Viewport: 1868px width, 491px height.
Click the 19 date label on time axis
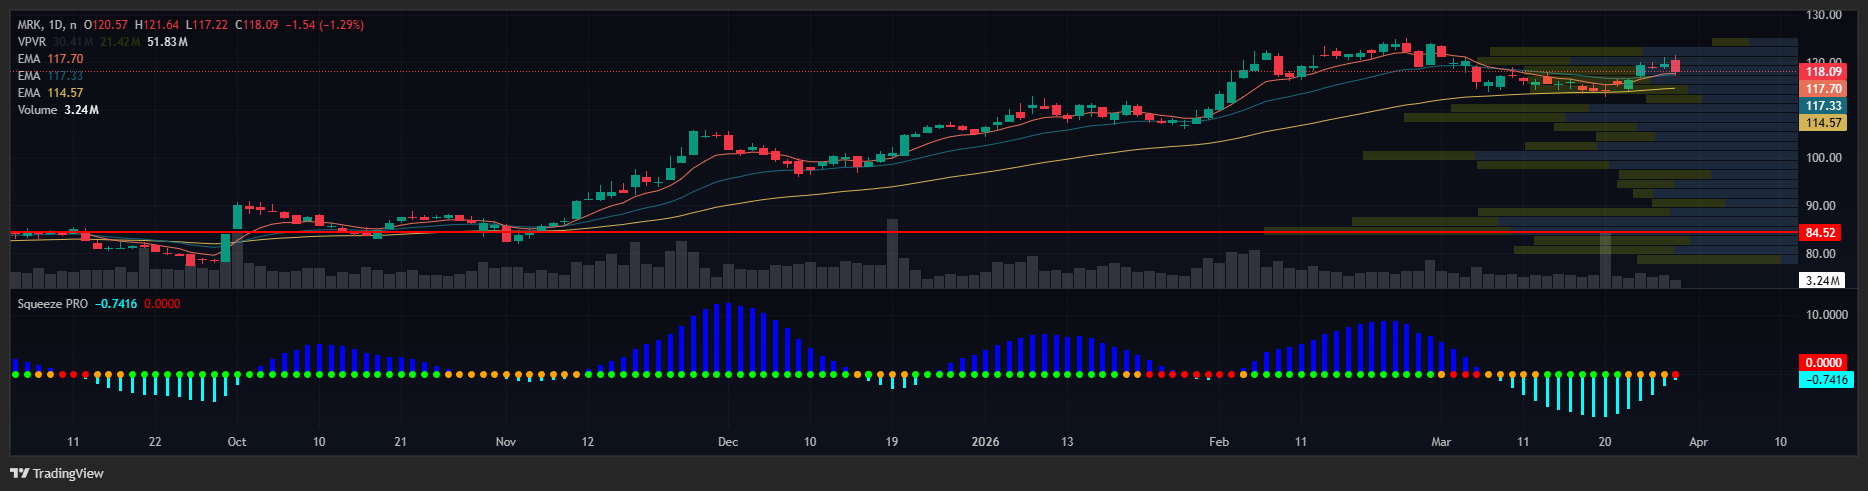pos(892,442)
